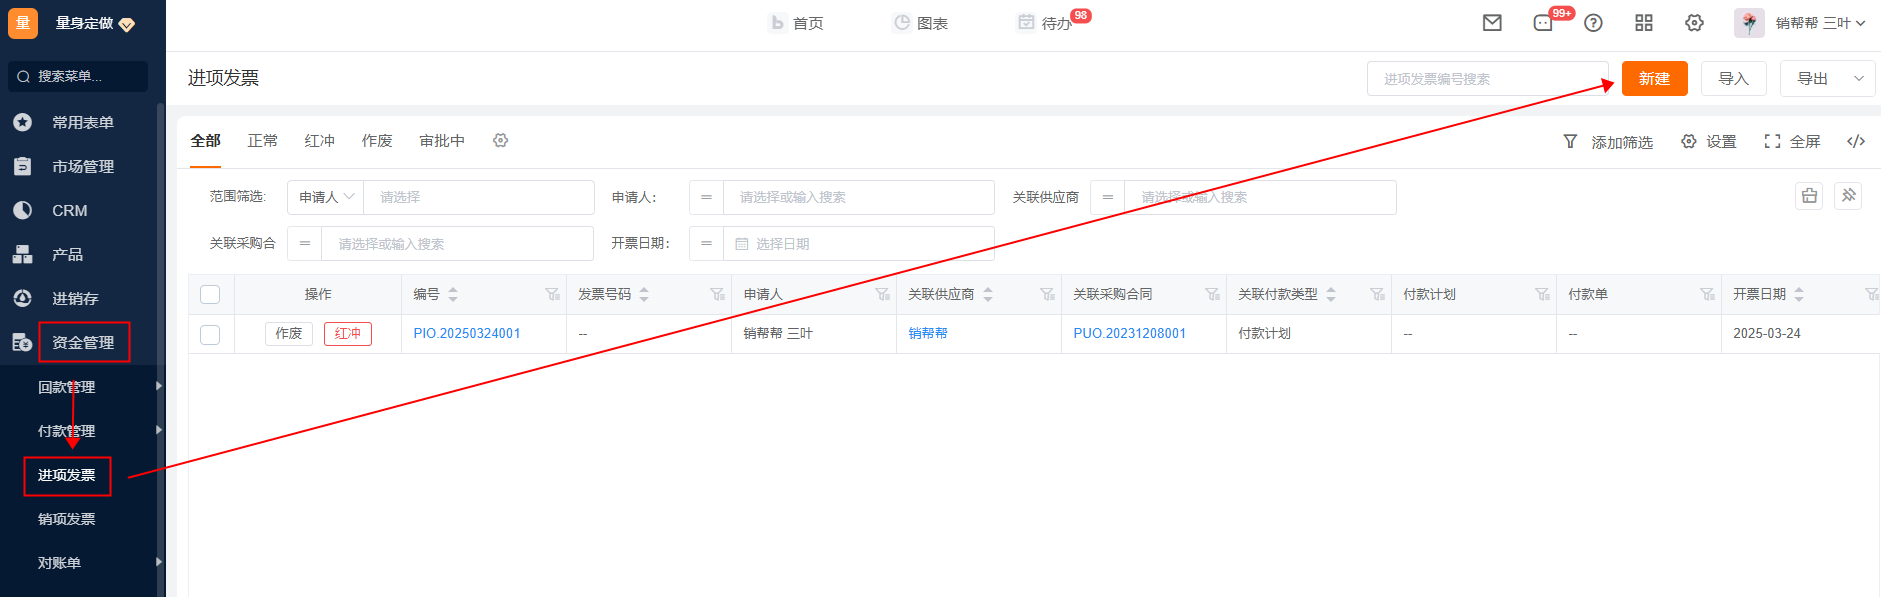
Task: Open the 选择日期 date picker field
Action: coord(859,243)
